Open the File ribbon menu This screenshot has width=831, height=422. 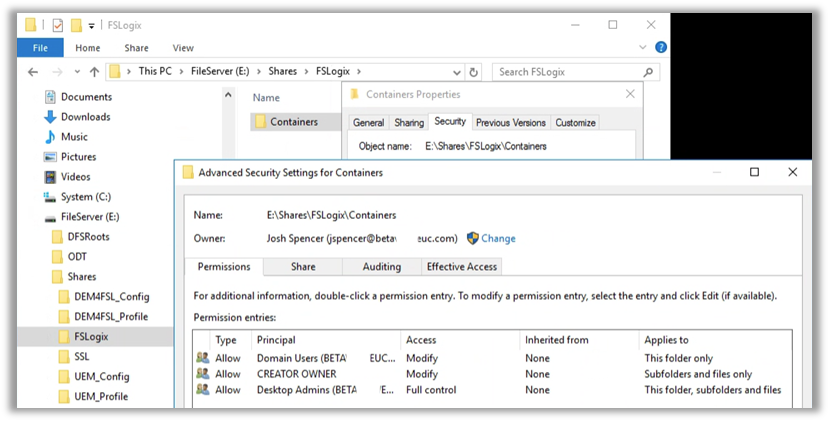(x=40, y=48)
